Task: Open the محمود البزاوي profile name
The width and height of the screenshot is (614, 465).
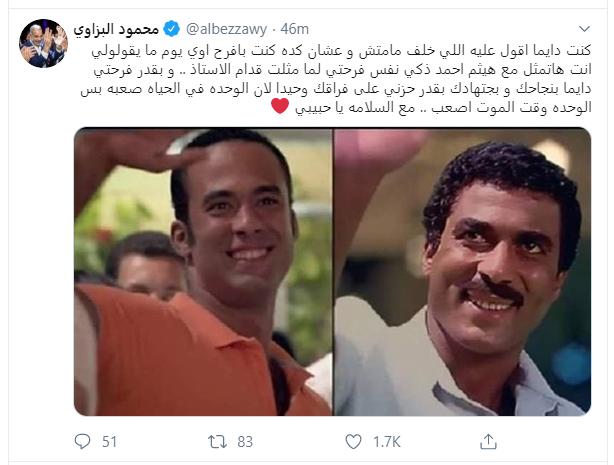Action: point(116,29)
